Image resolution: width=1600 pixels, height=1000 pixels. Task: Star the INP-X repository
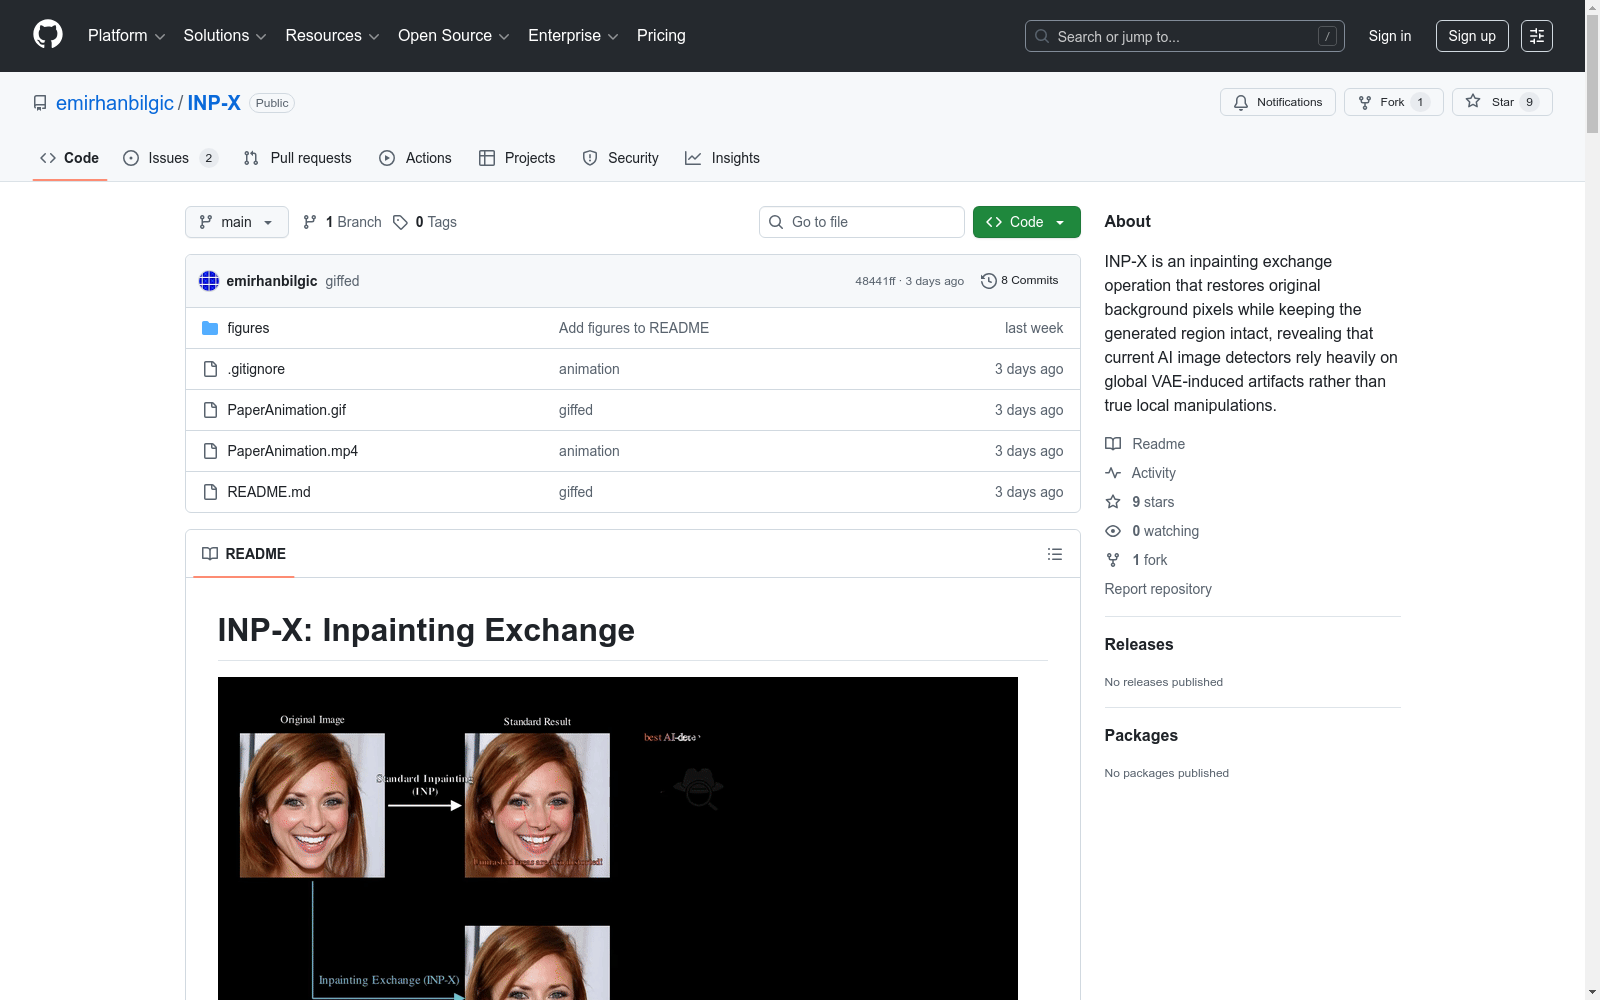(1502, 102)
